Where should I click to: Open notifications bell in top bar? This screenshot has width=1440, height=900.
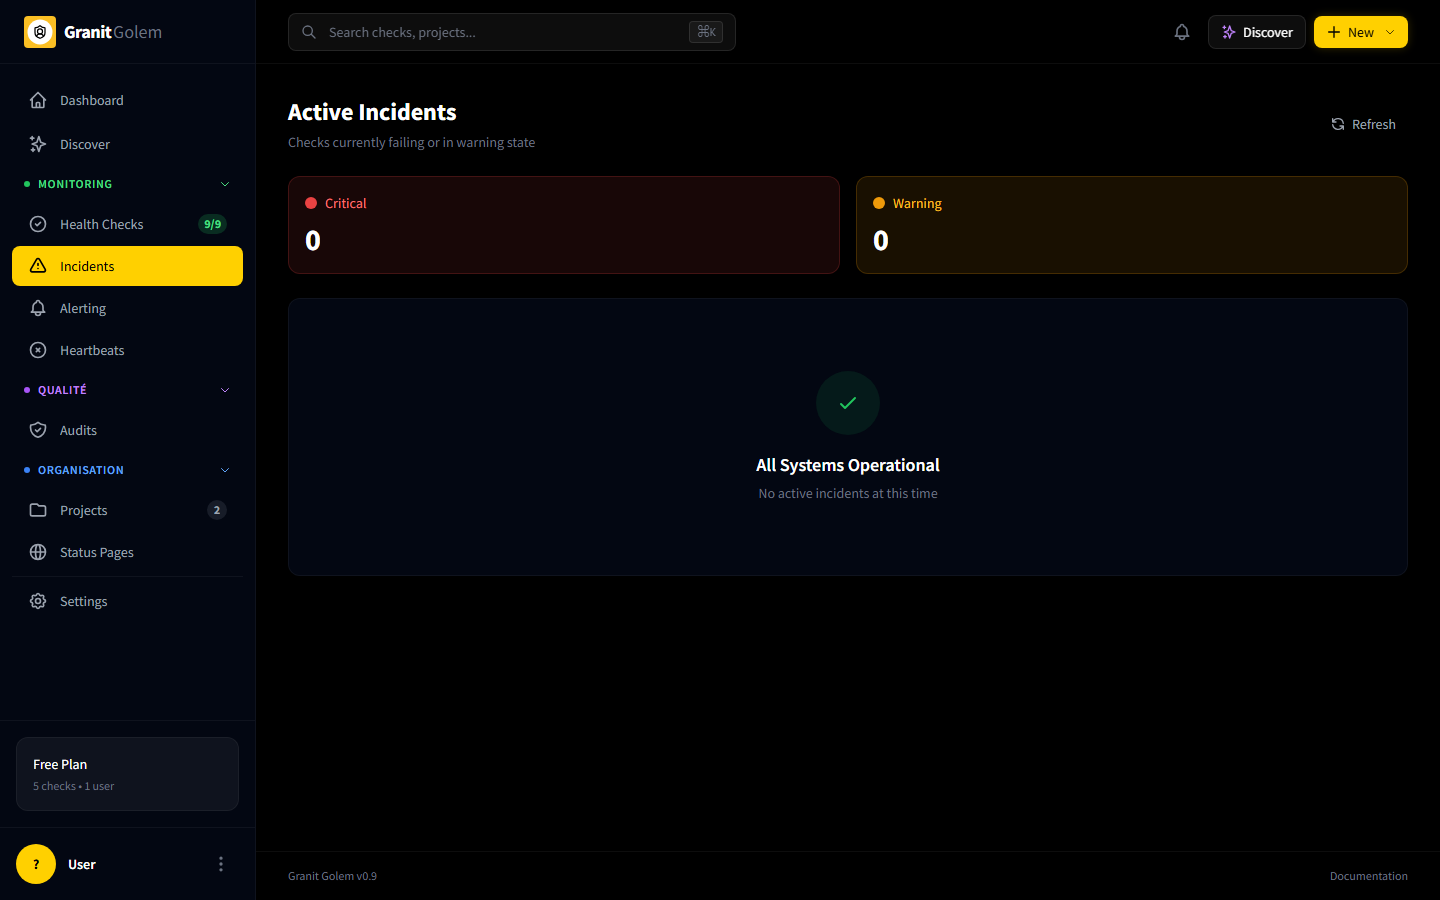point(1182,32)
